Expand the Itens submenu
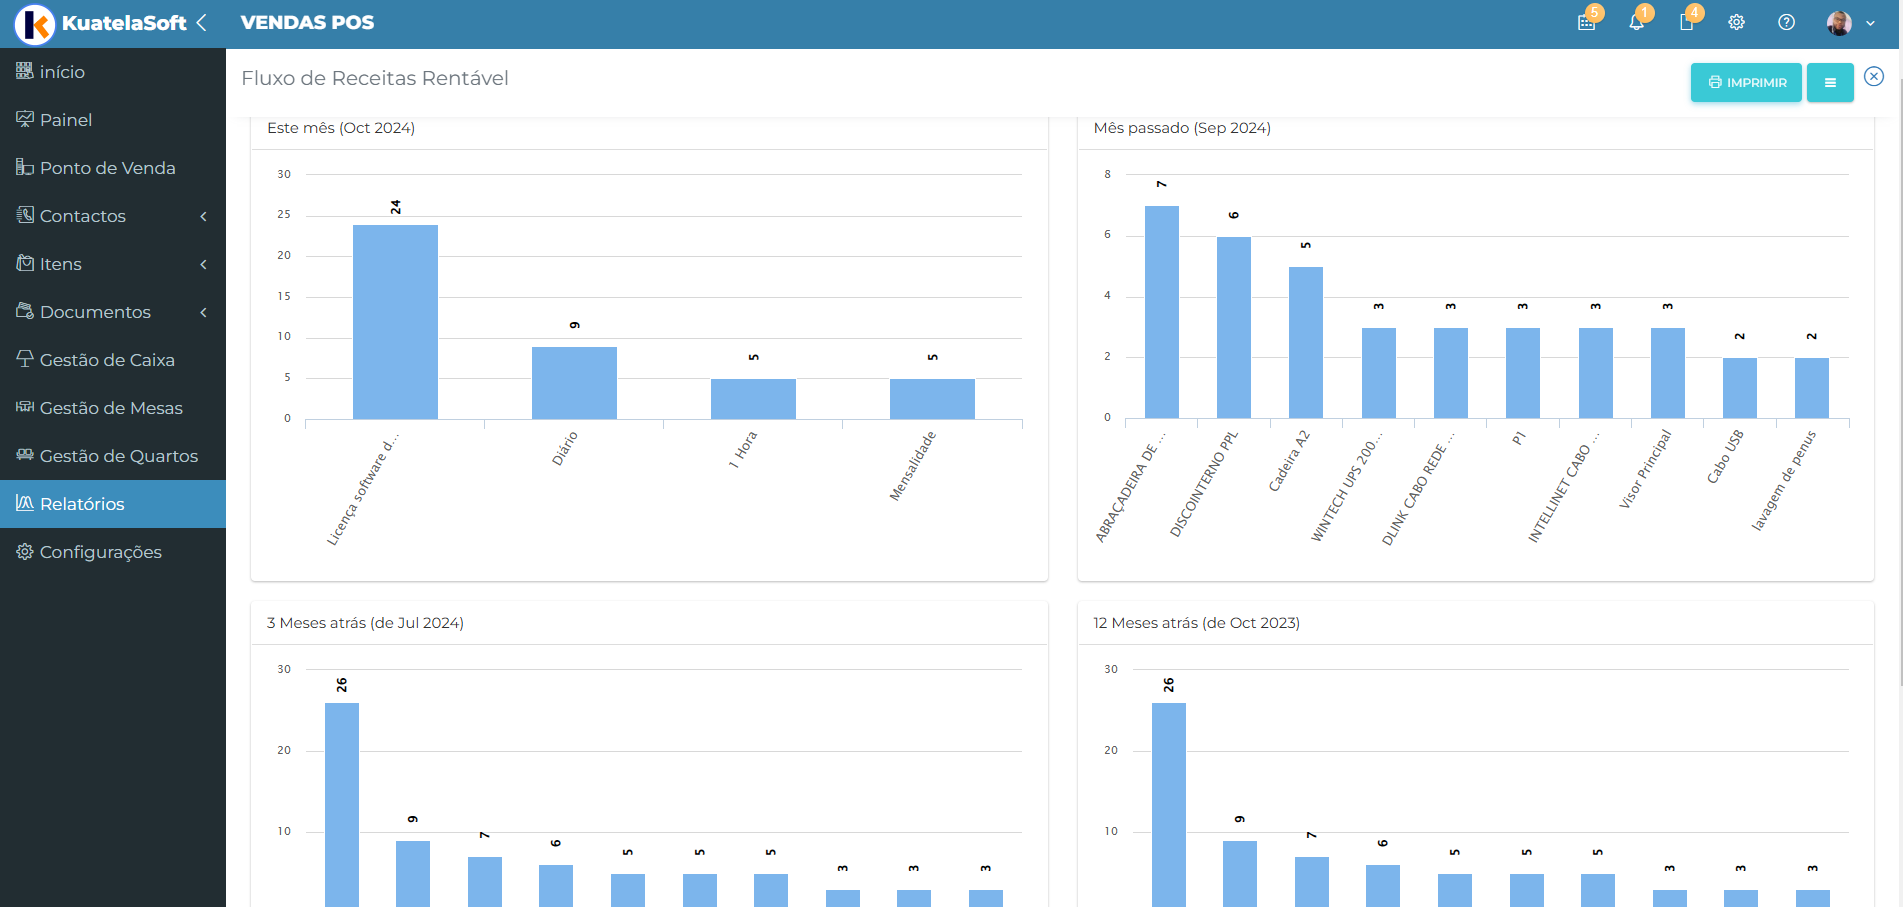This screenshot has width=1903, height=907. coord(204,264)
